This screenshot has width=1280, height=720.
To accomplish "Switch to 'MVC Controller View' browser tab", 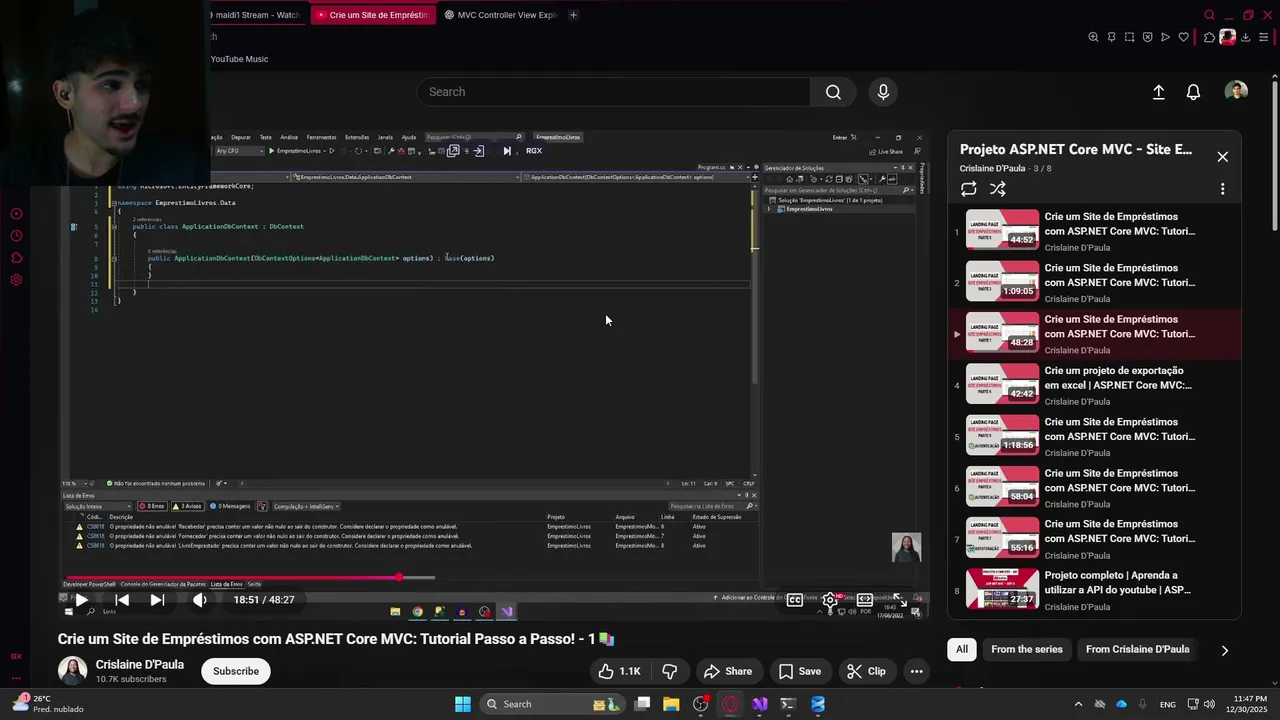I will [x=500, y=15].
